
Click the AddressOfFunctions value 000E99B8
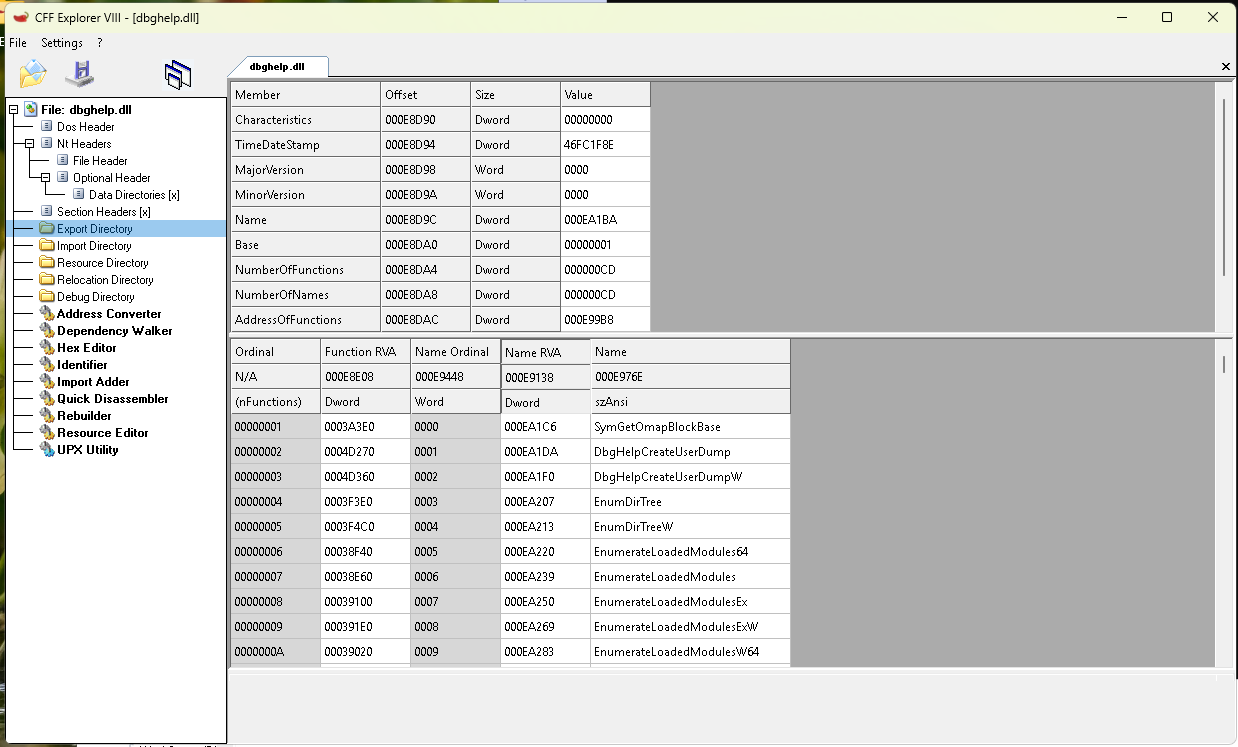coord(606,319)
